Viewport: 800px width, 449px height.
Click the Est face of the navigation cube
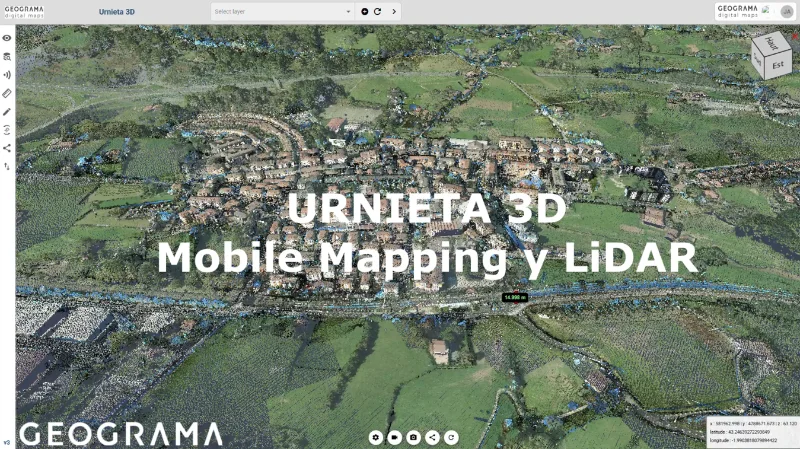pos(778,65)
